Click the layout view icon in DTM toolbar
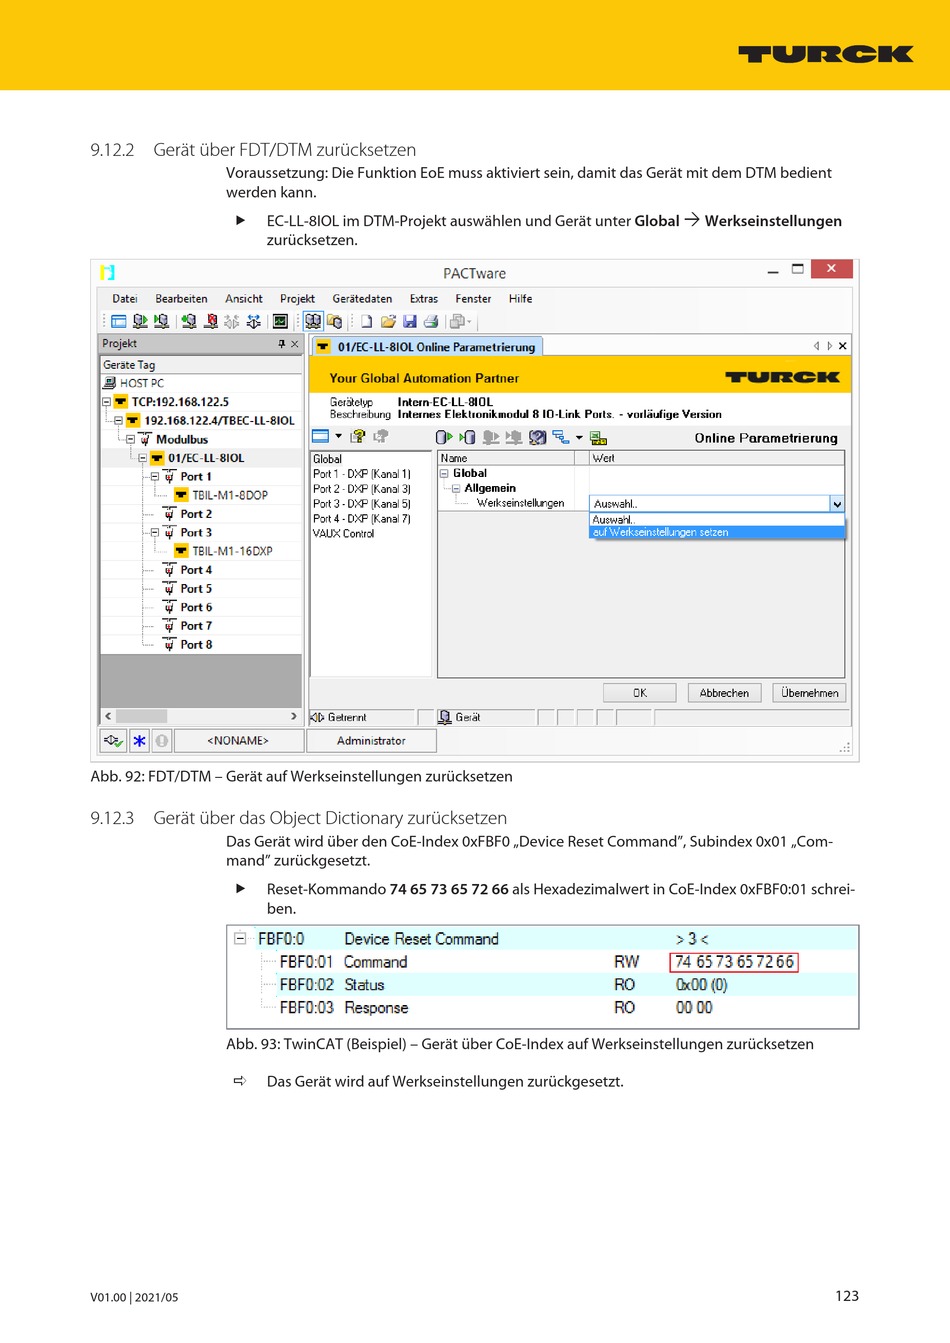This screenshot has width=950, height=1343. pyautogui.click(x=320, y=437)
